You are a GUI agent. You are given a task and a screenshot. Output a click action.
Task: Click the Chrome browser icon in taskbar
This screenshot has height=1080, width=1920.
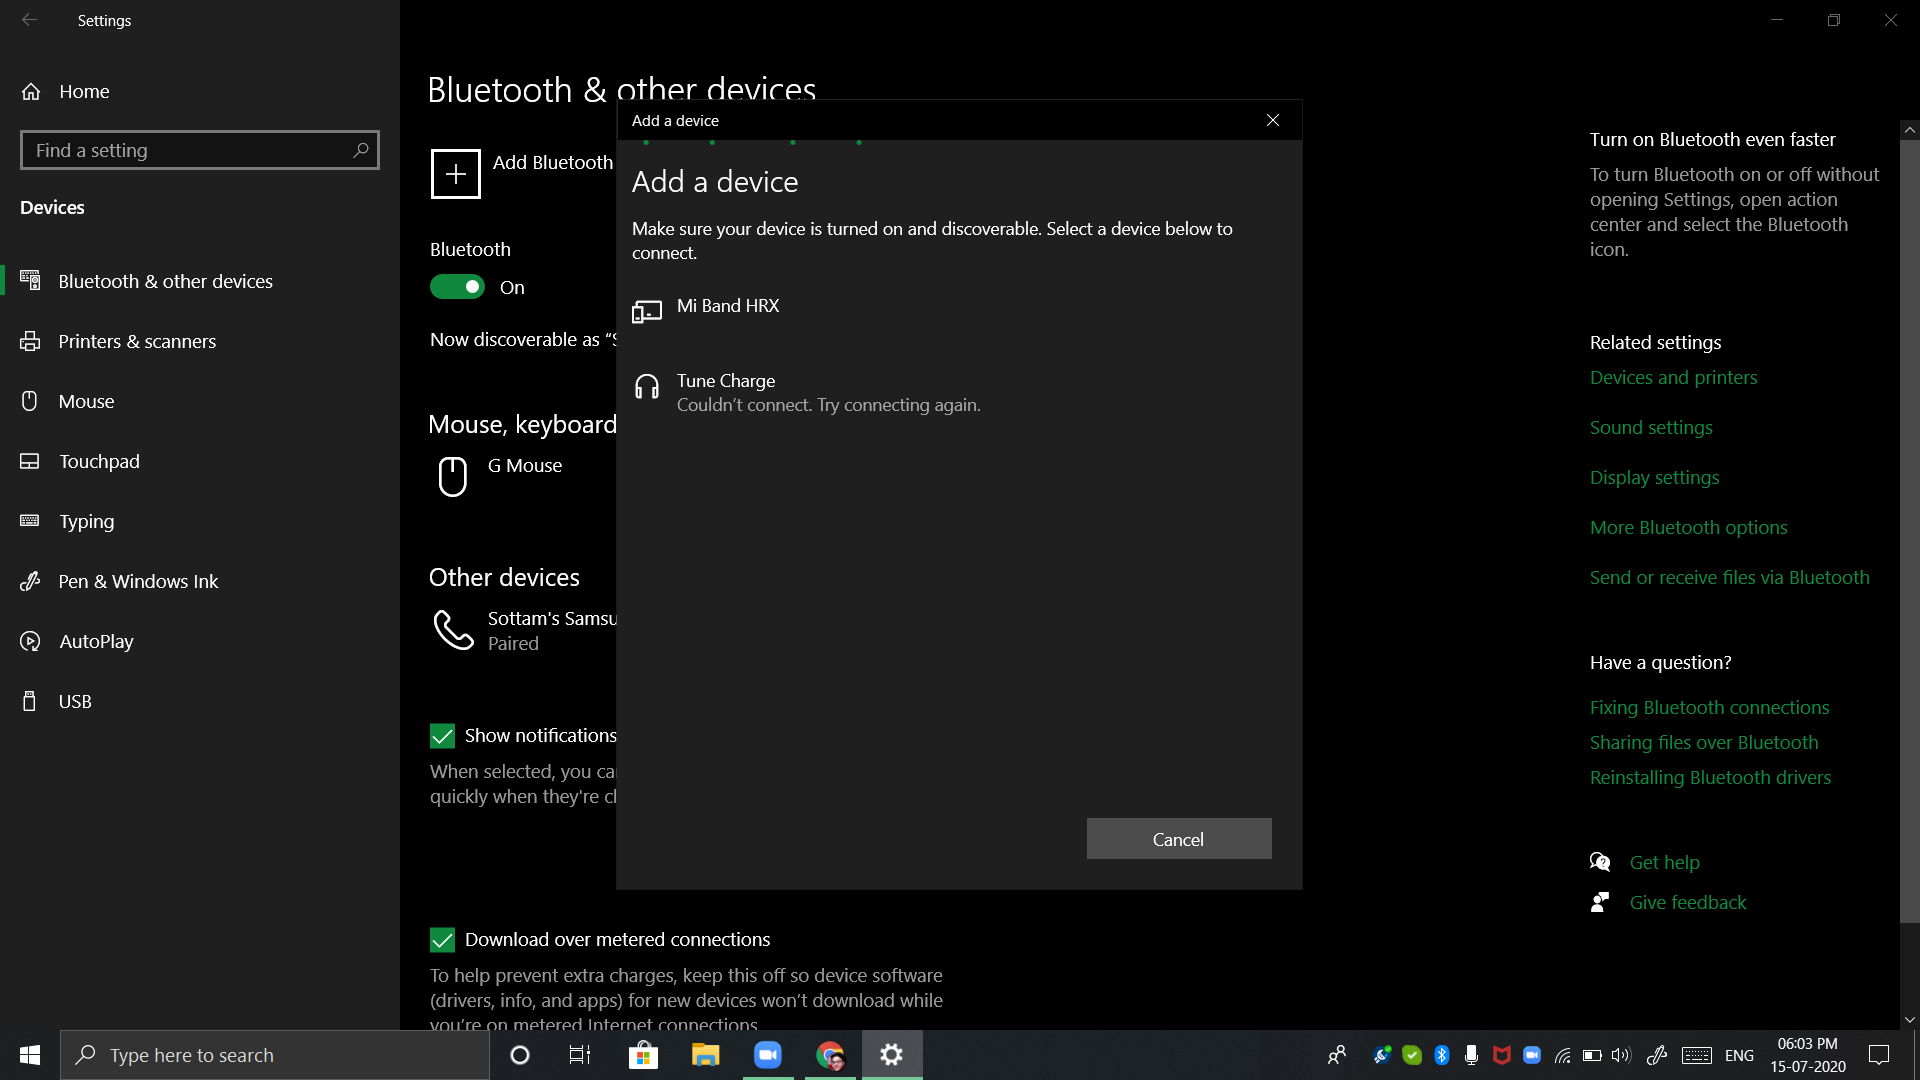pos(831,1054)
